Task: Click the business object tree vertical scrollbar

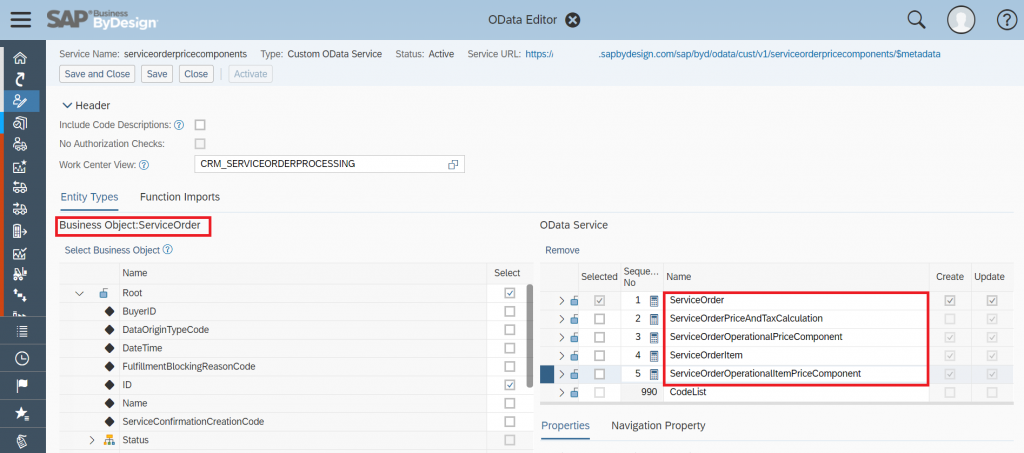Action: click(x=530, y=334)
